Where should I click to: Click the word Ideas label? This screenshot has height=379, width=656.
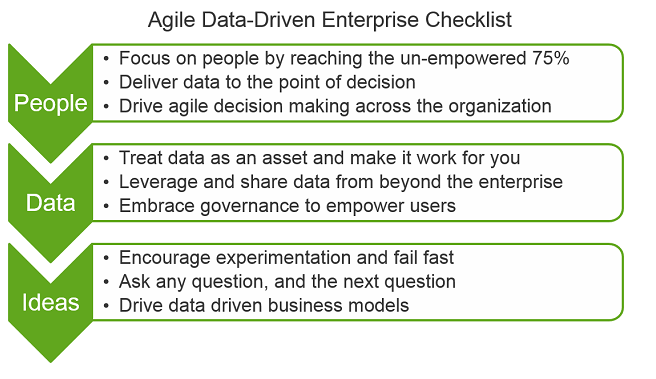[x=51, y=302]
